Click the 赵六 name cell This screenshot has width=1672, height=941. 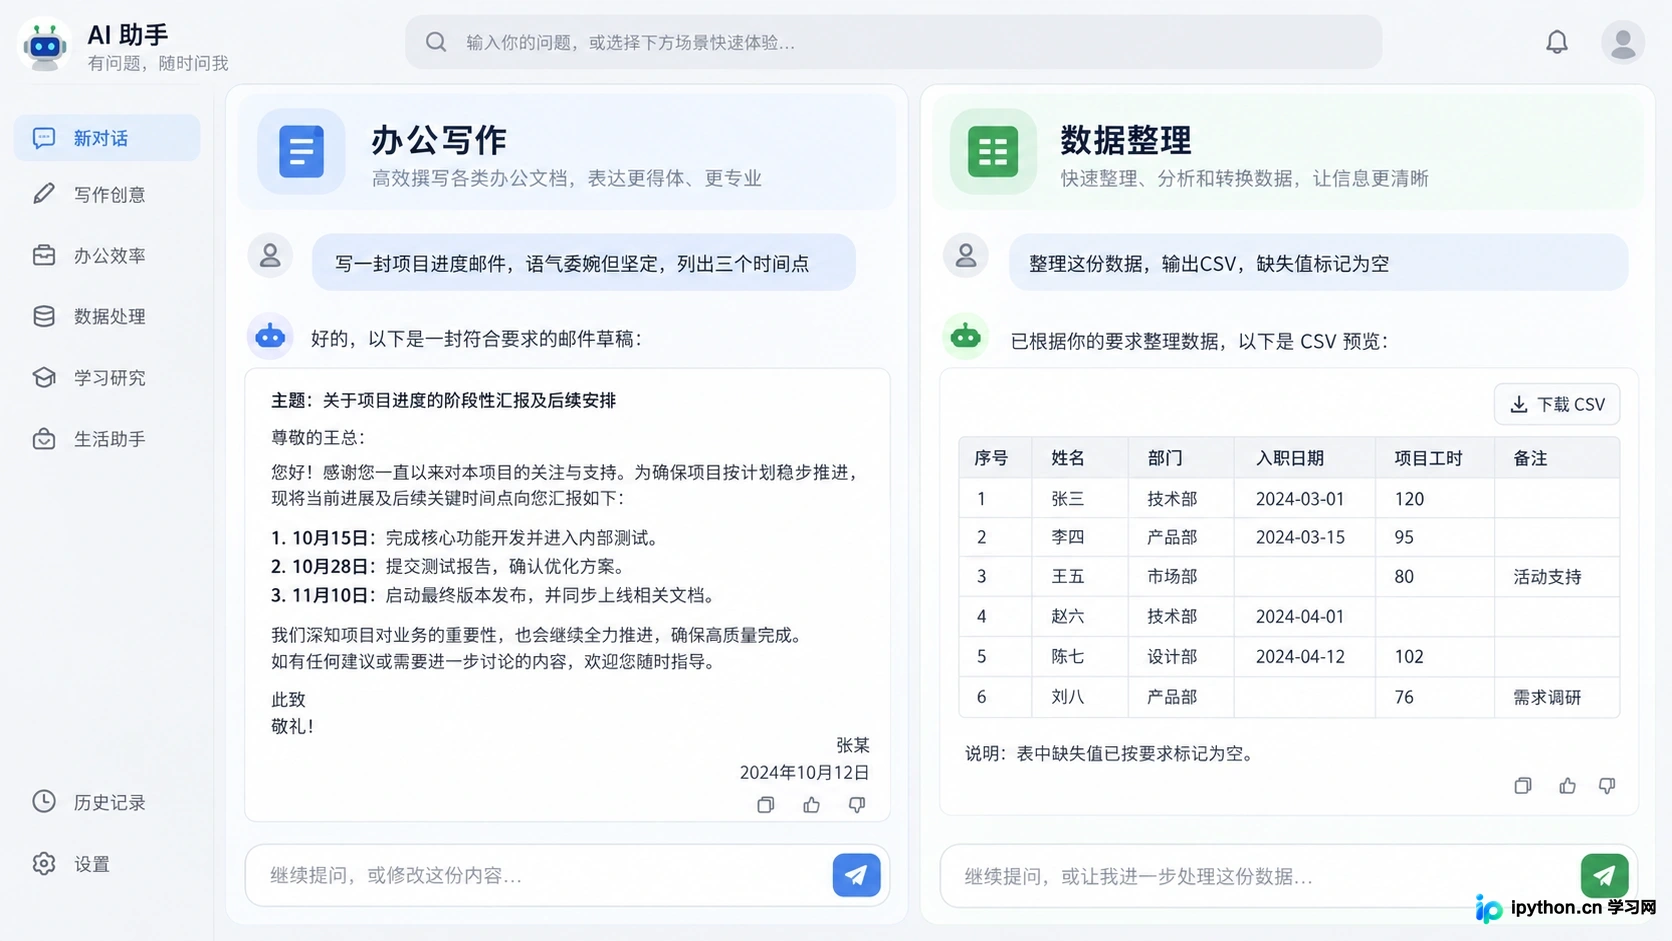1068,617
